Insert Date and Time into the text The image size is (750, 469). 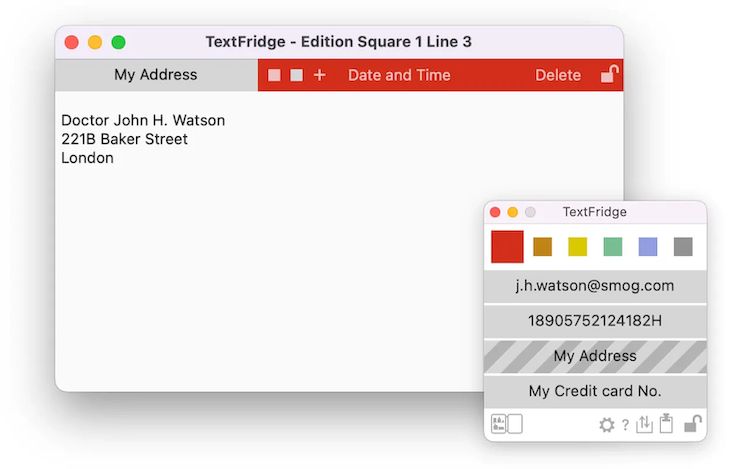399,75
